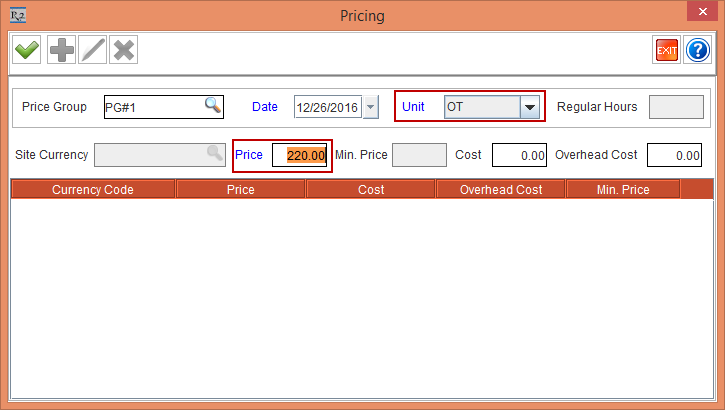This screenshot has width=725, height=410.
Task: Open help with the question mark icon
Action: pos(697,50)
